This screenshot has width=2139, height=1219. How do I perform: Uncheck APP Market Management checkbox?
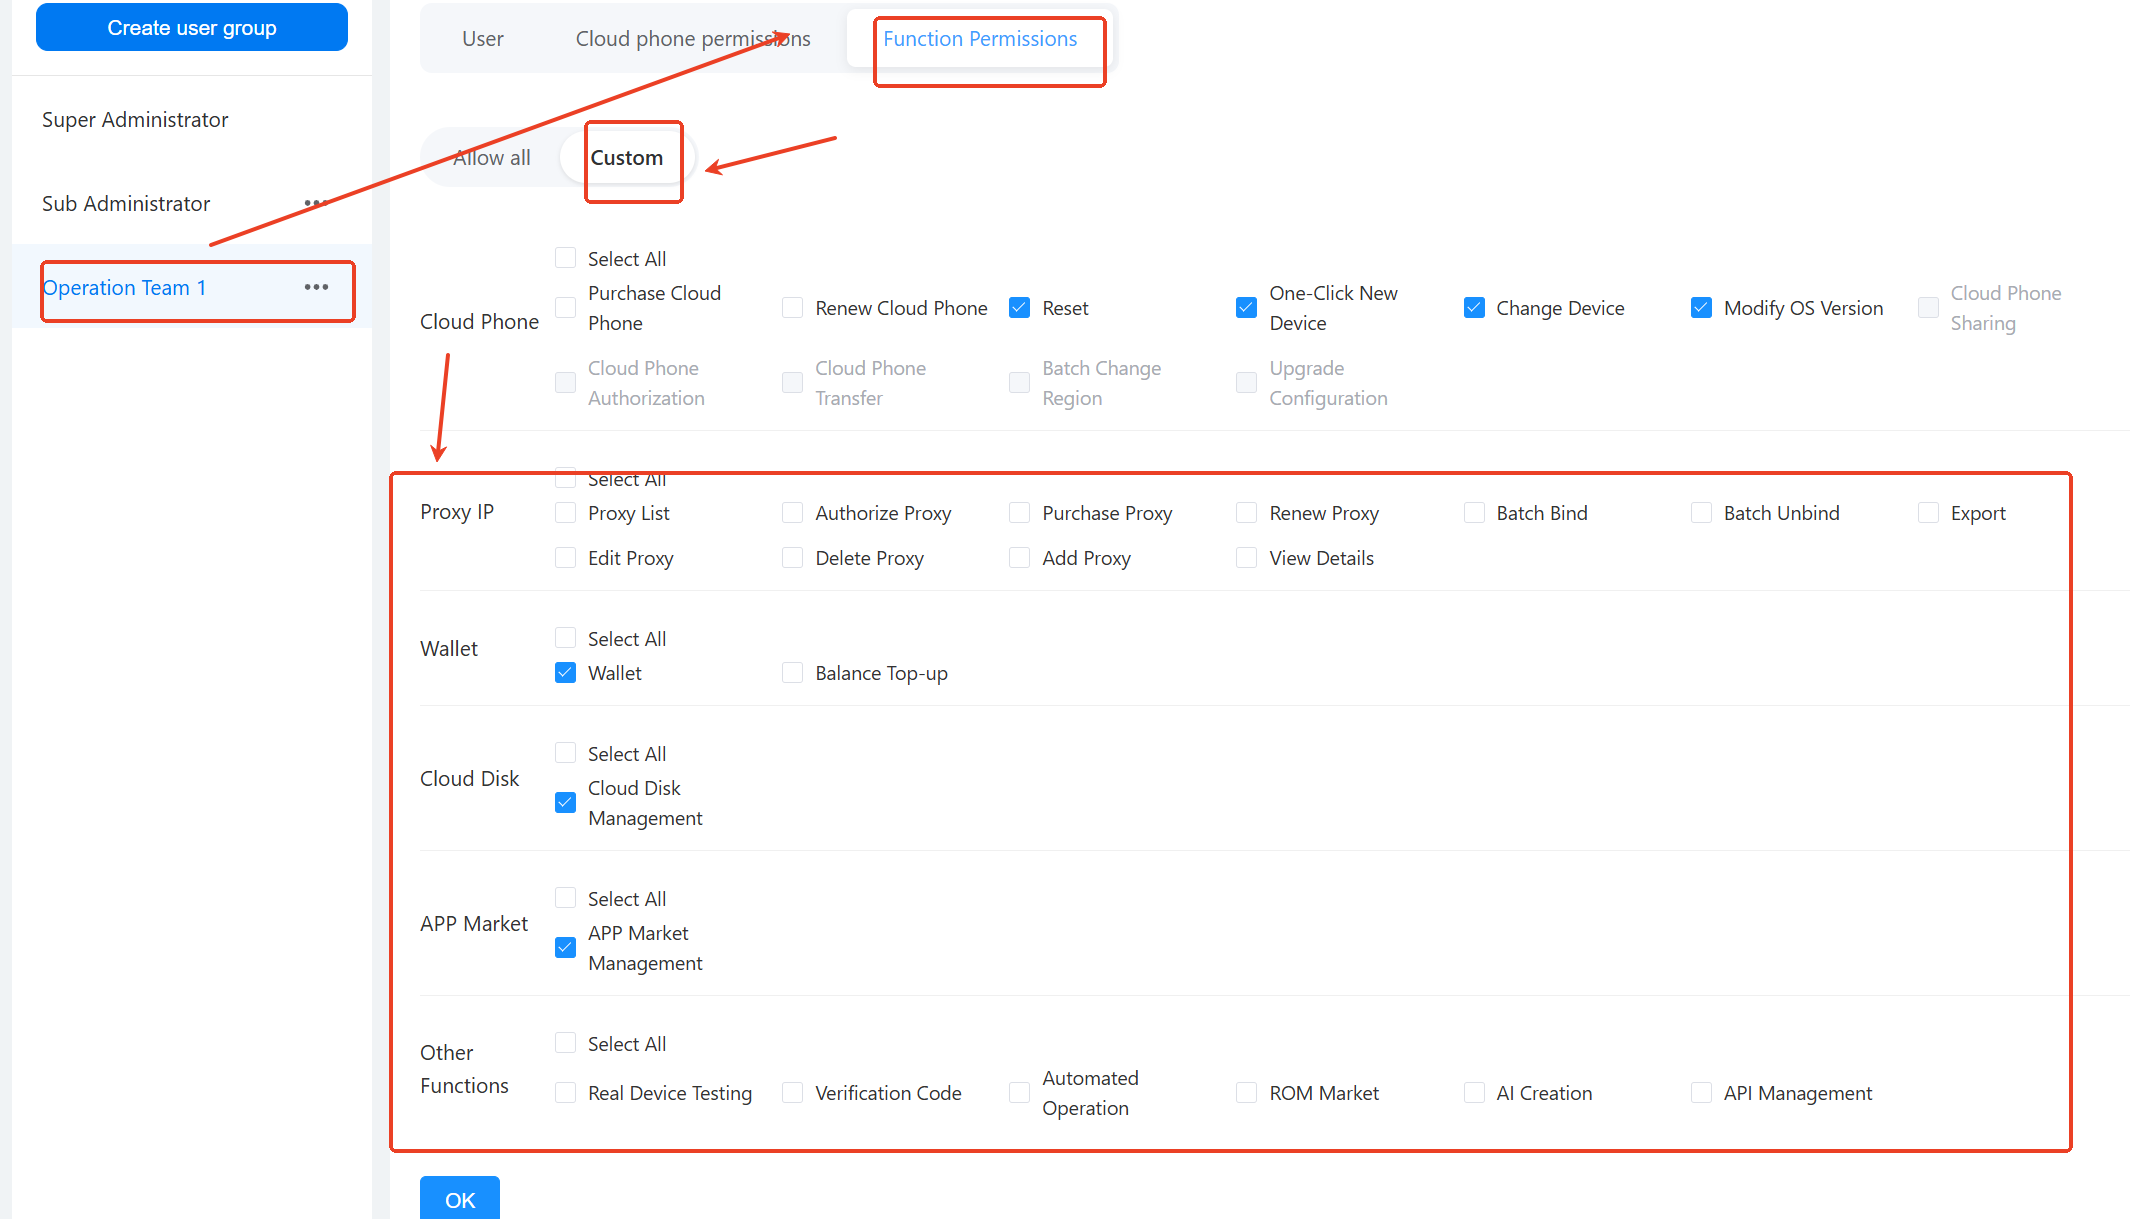(x=565, y=948)
